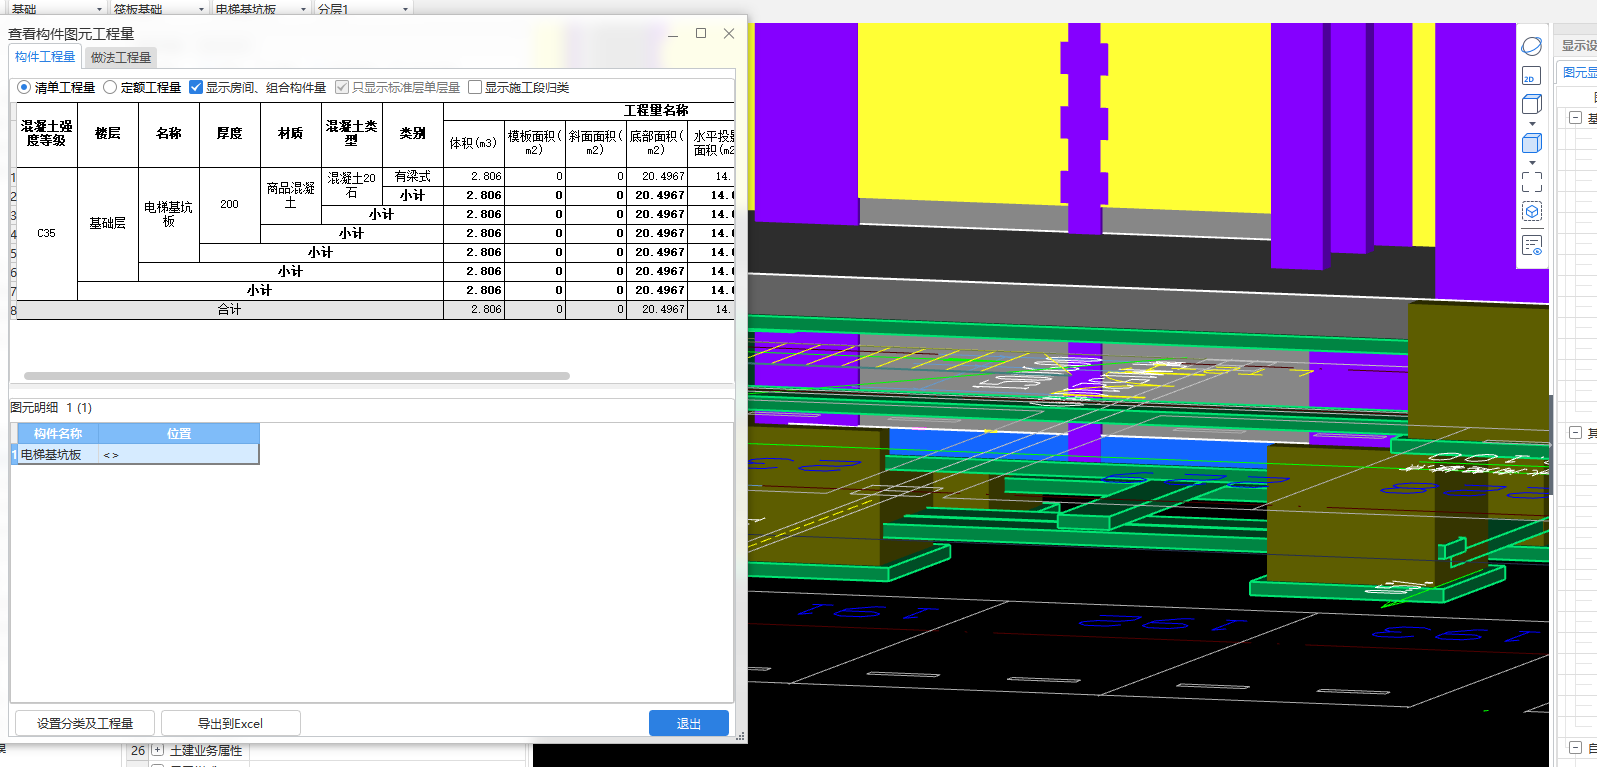Click the thickness 200 cell
Screen dimensions: 1597x767
coord(230,205)
